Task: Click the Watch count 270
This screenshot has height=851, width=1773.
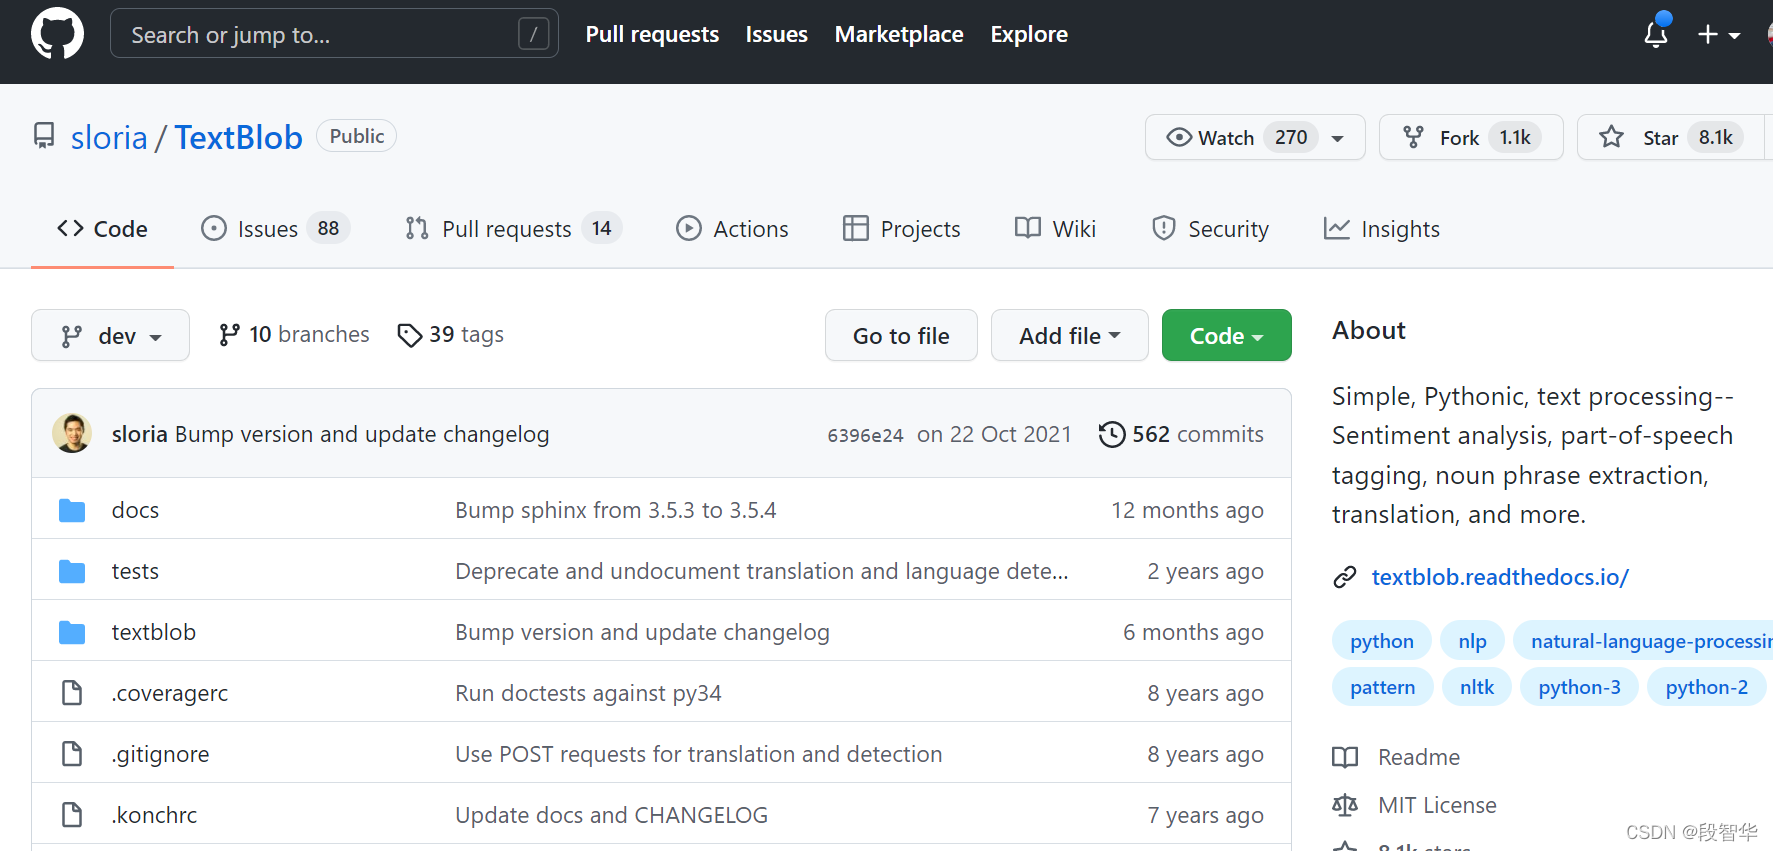Action: click(1291, 137)
